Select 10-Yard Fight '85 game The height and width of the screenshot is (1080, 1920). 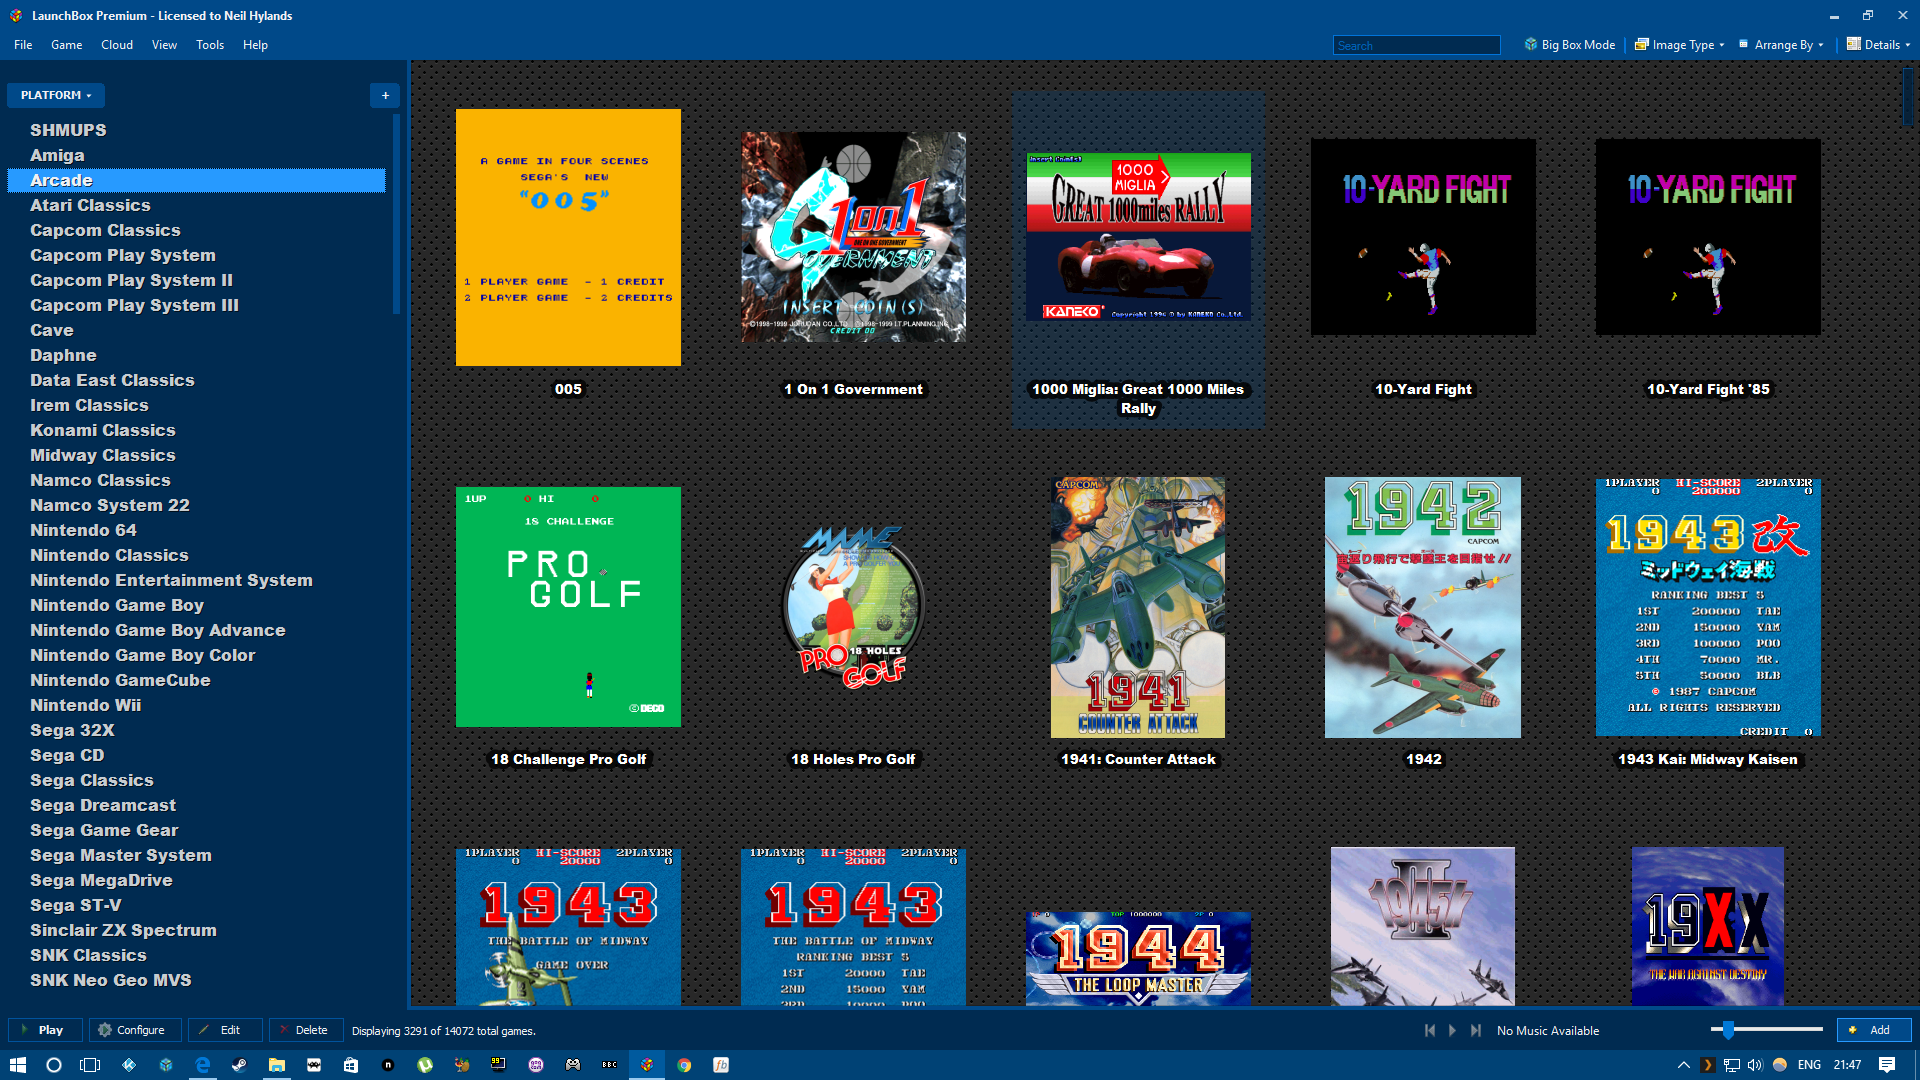pyautogui.click(x=1708, y=237)
